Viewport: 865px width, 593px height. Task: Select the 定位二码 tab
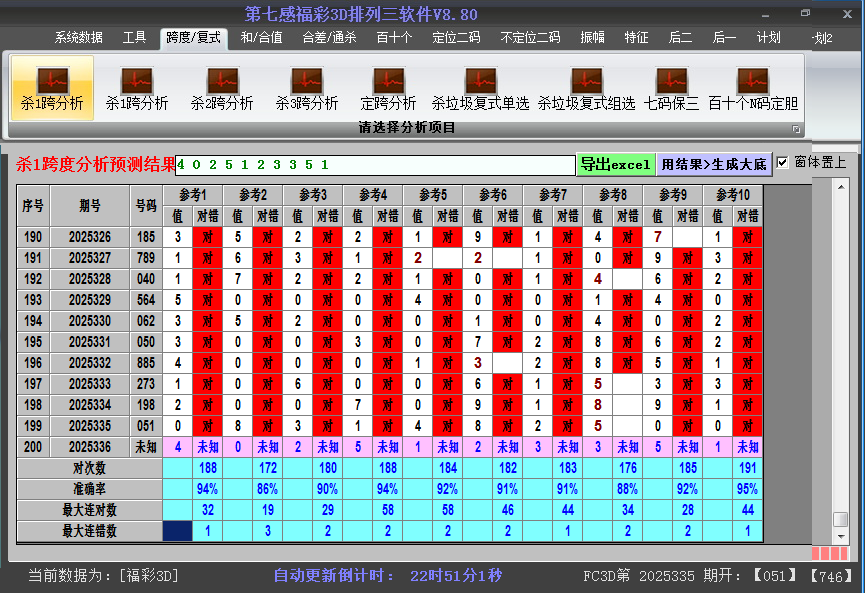click(456, 38)
